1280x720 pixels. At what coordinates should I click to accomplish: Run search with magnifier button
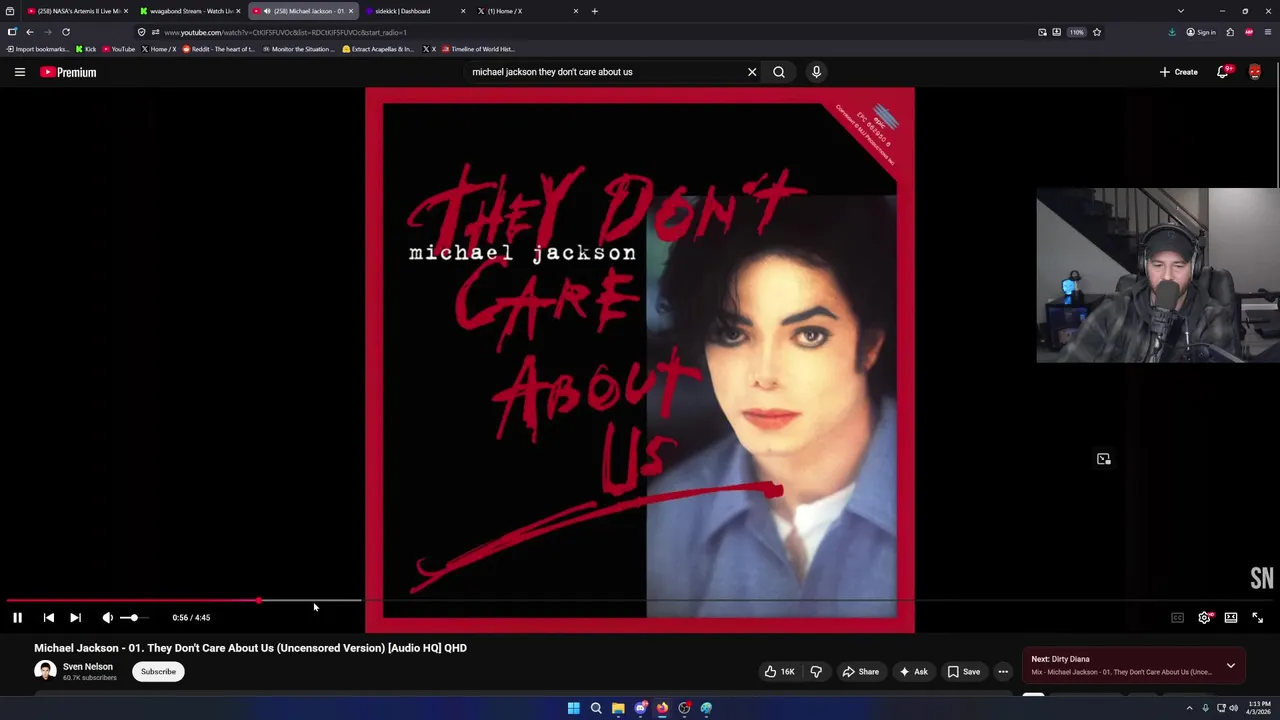(779, 72)
